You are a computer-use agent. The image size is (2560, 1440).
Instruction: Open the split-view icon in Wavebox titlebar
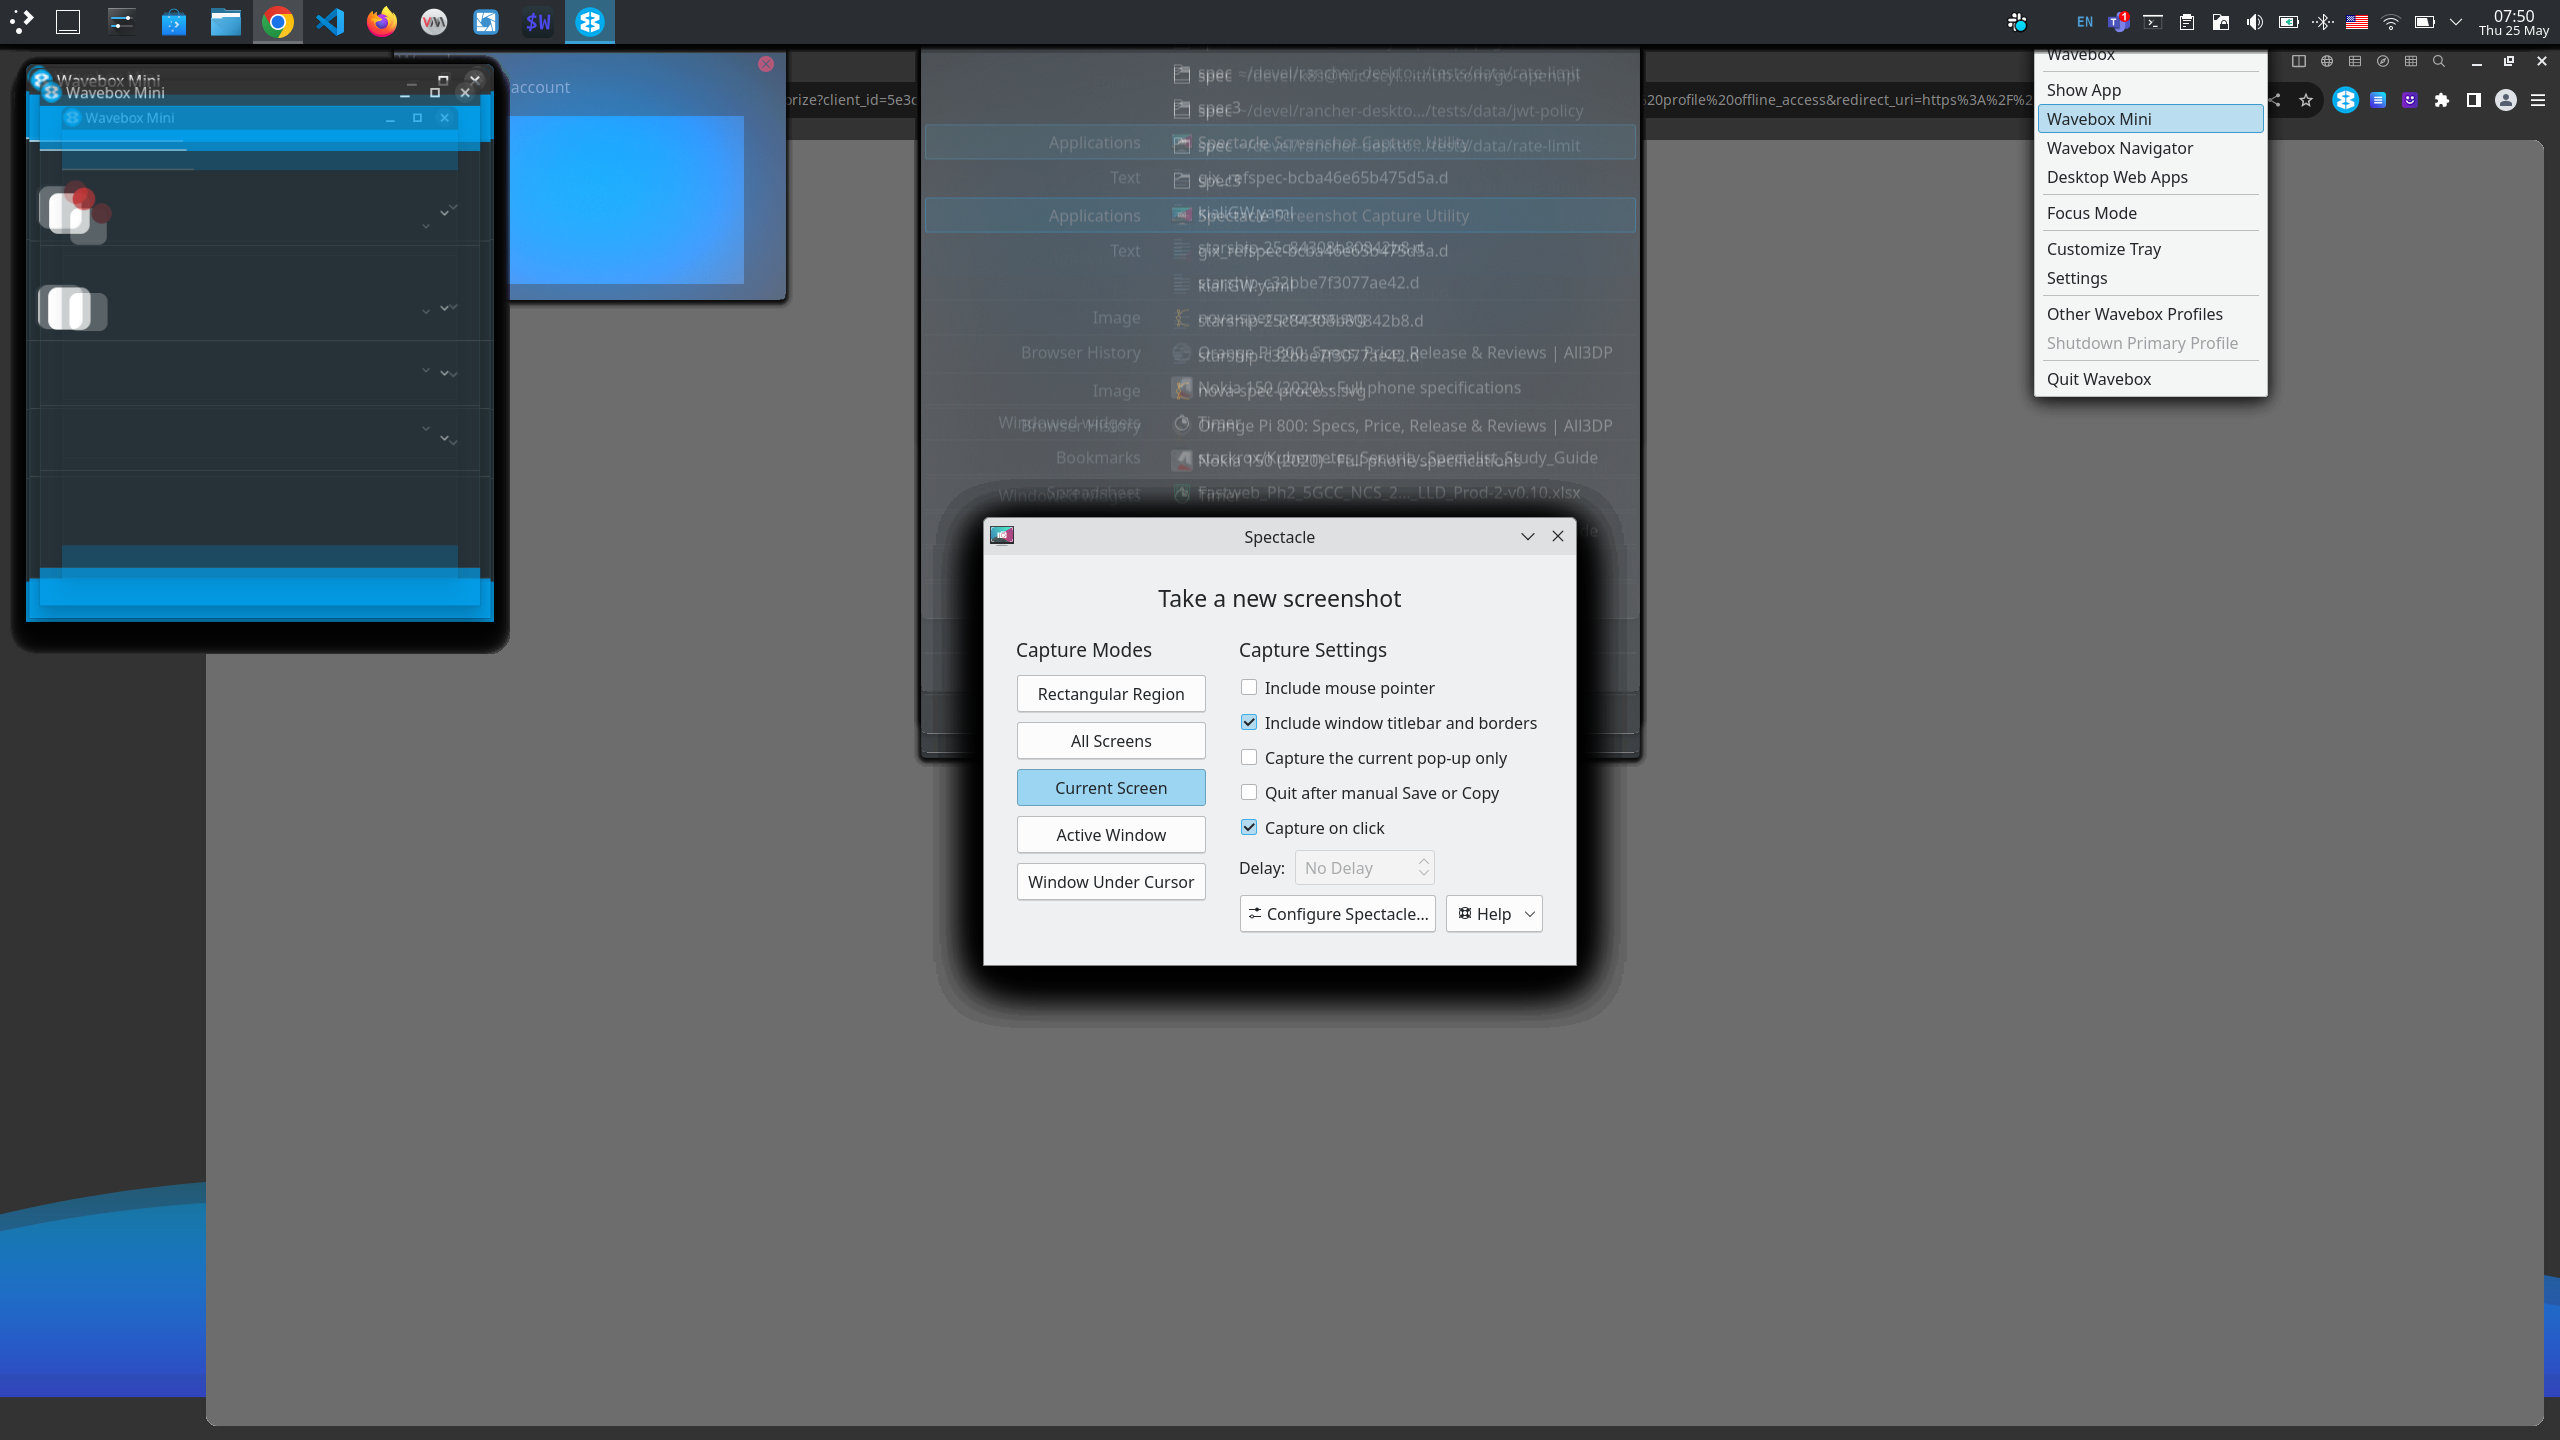pyautogui.click(x=2299, y=61)
